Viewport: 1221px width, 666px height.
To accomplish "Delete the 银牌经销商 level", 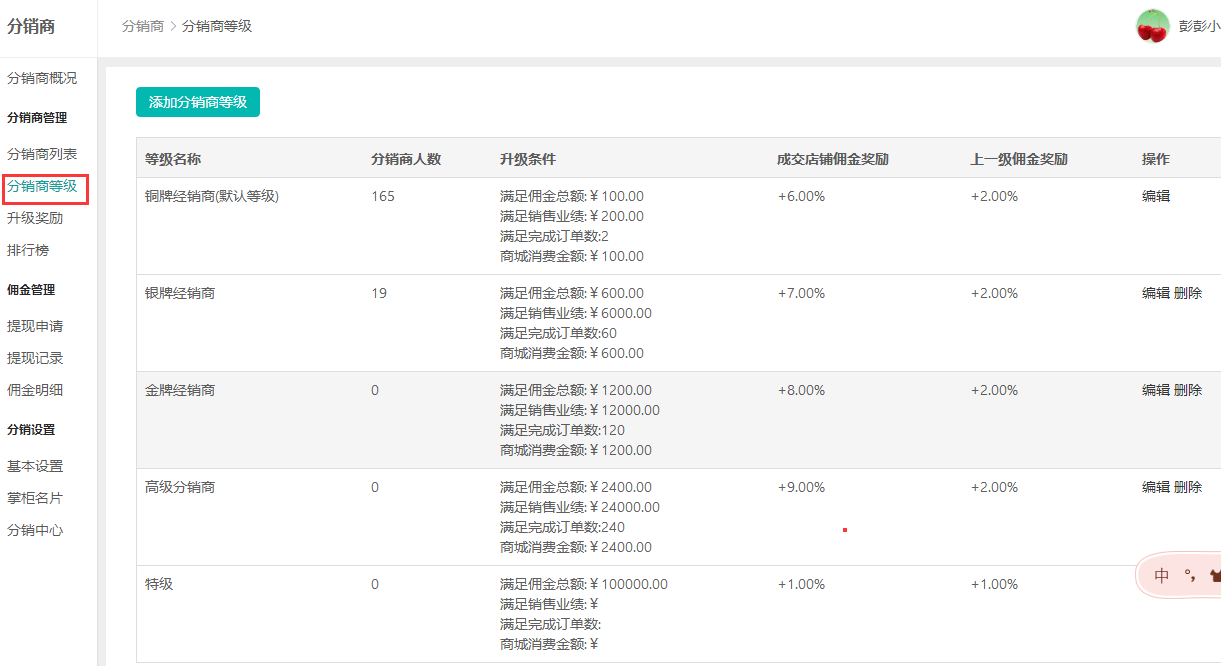I will [x=1188, y=293].
